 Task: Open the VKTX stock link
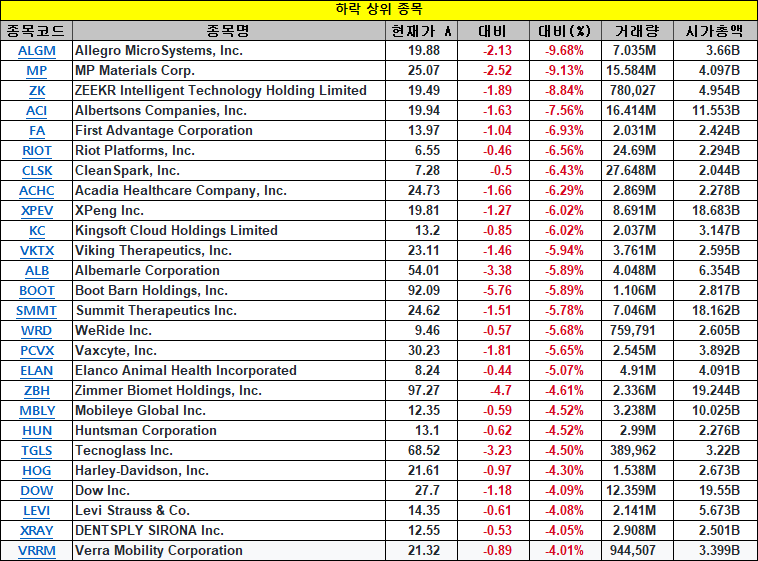point(37,250)
